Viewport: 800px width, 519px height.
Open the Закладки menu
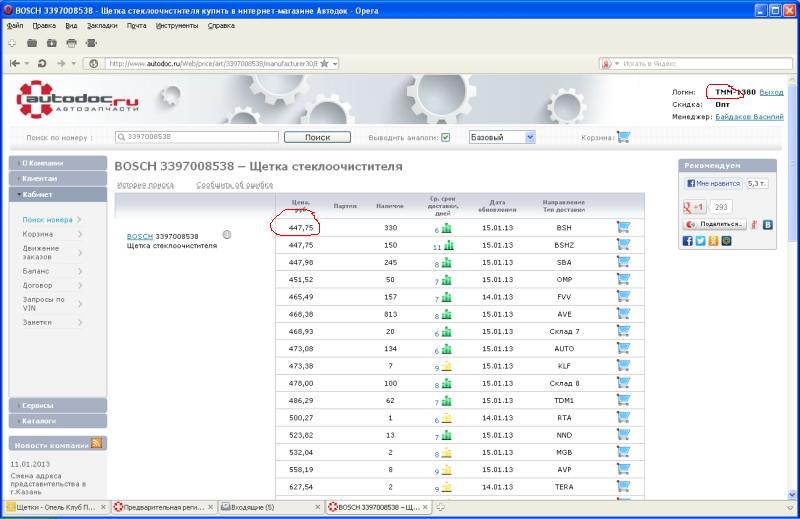point(102,26)
